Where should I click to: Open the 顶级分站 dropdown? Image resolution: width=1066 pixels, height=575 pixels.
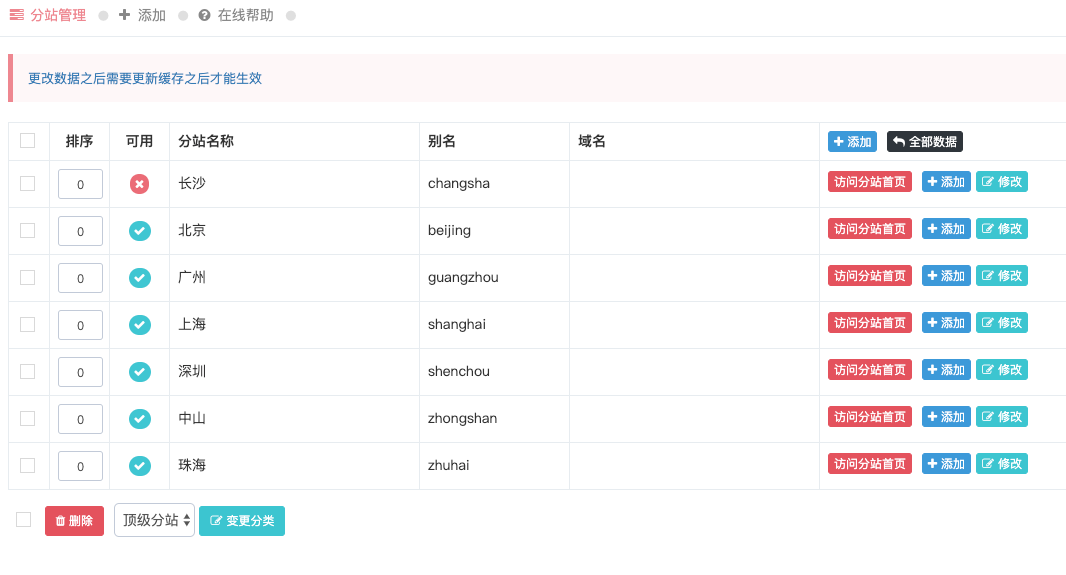point(154,520)
